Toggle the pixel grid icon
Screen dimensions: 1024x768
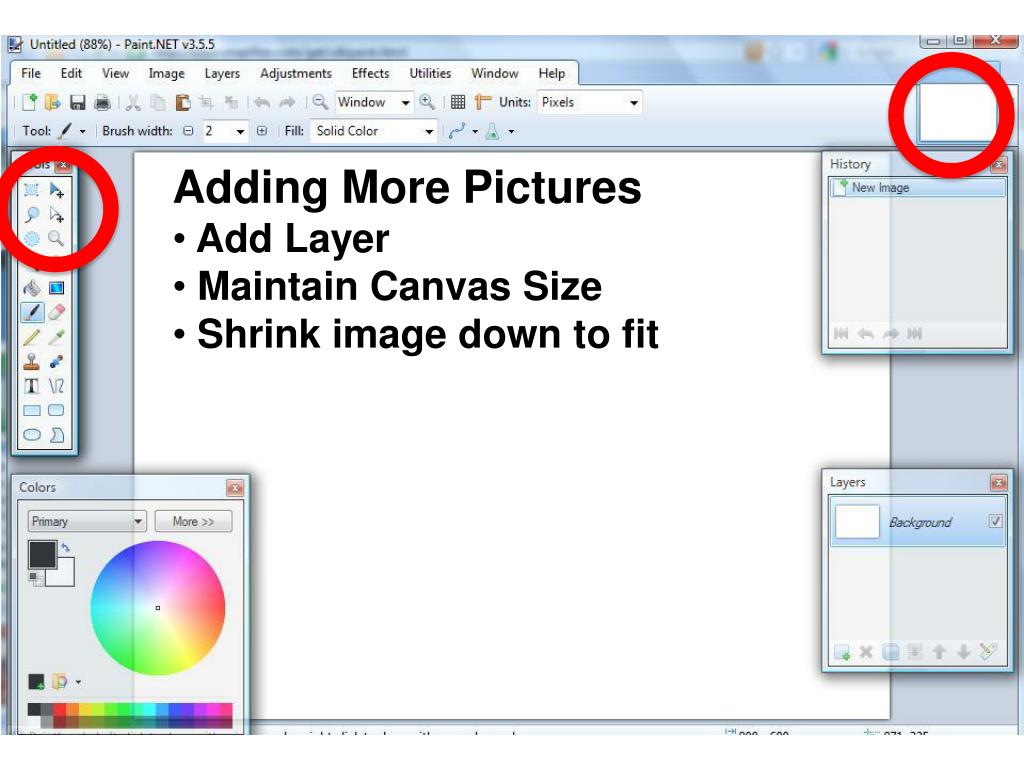pyautogui.click(x=458, y=102)
